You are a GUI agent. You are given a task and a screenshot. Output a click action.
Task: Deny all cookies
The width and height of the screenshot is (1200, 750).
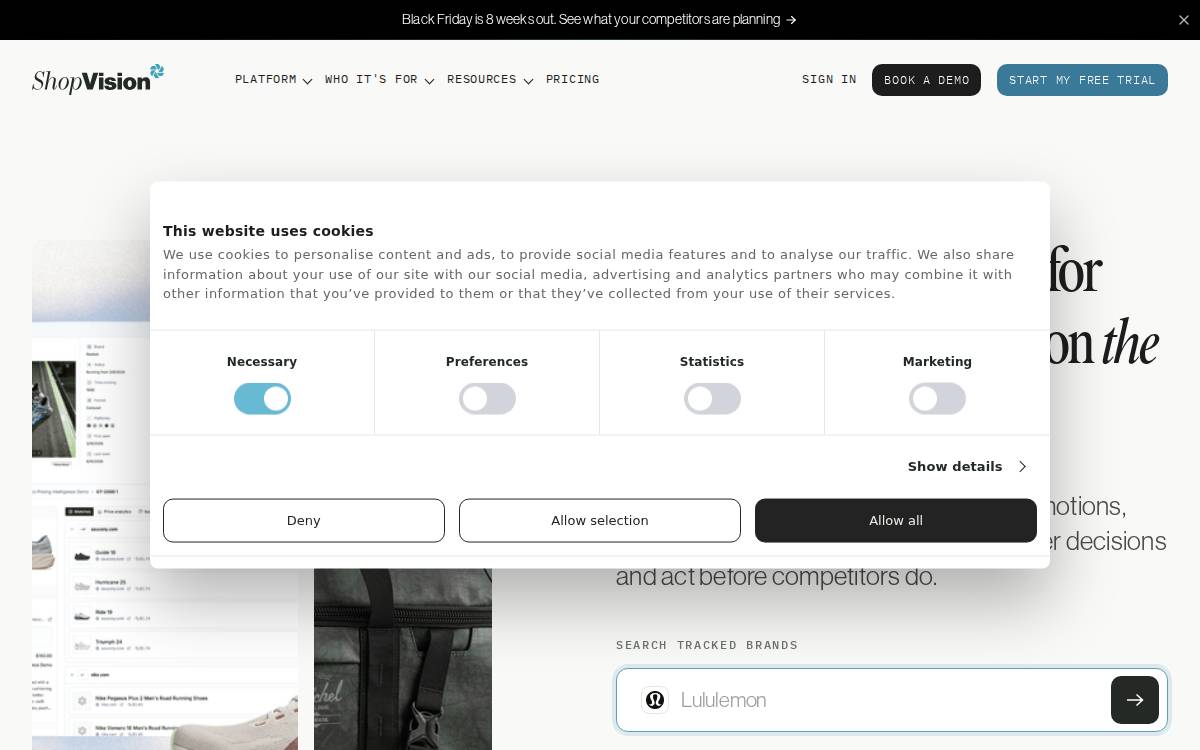tap(304, 521)
